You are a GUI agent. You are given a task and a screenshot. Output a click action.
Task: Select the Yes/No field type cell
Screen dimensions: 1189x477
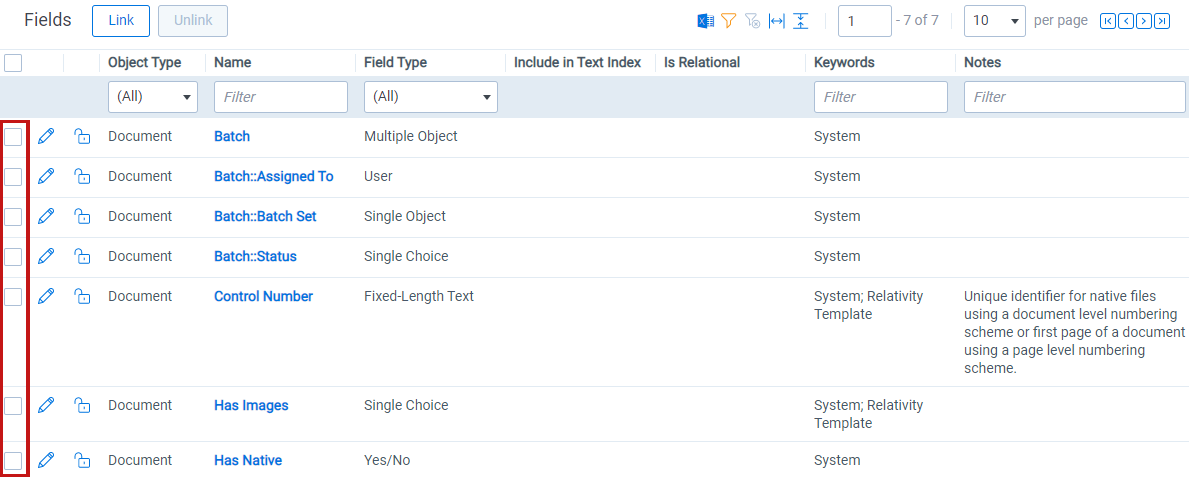point(387,460)
